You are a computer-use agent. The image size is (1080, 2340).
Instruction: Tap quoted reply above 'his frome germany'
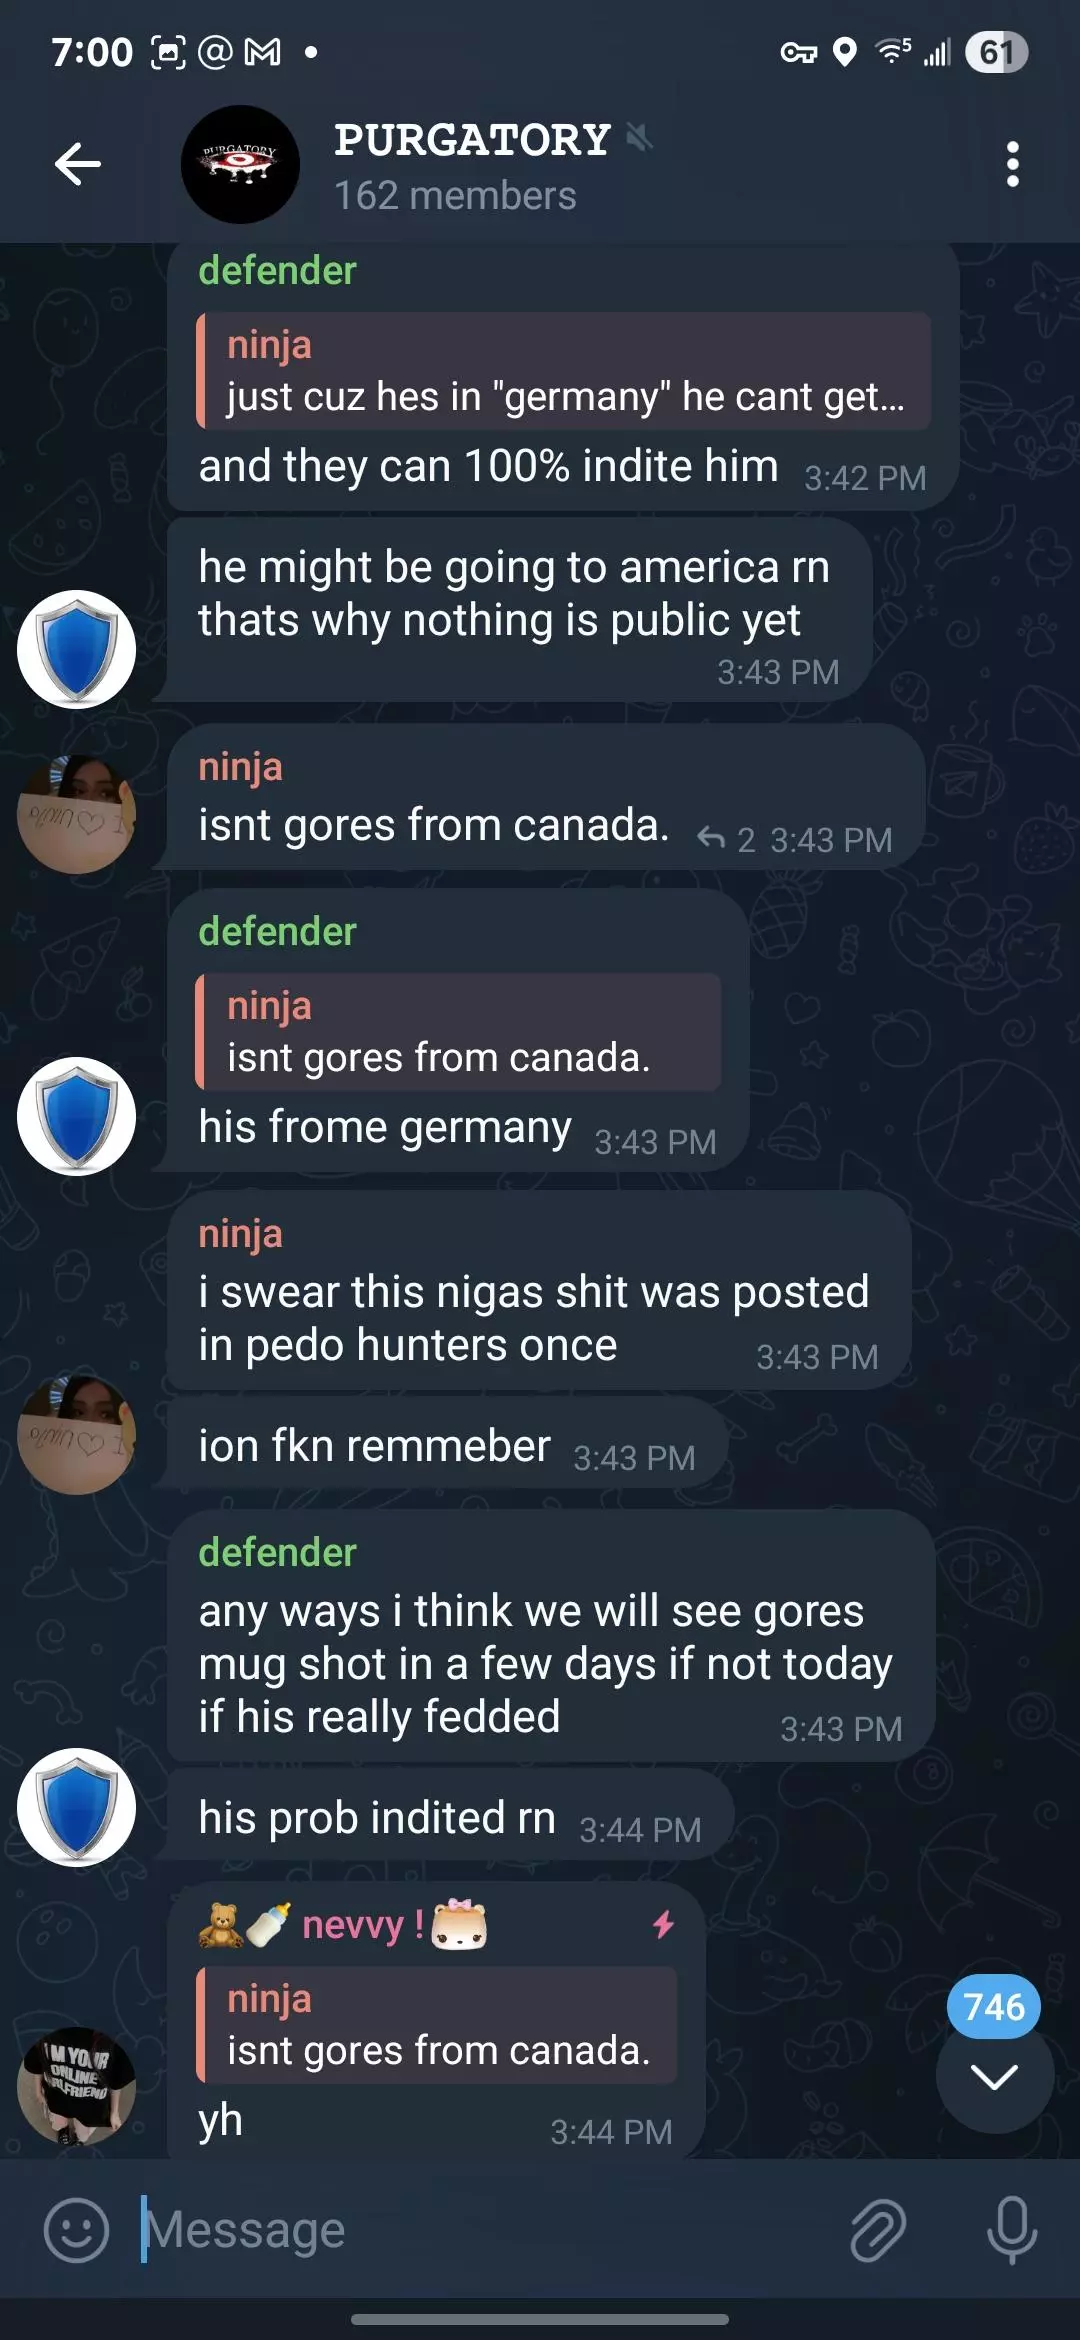[x=459, y=1032]
